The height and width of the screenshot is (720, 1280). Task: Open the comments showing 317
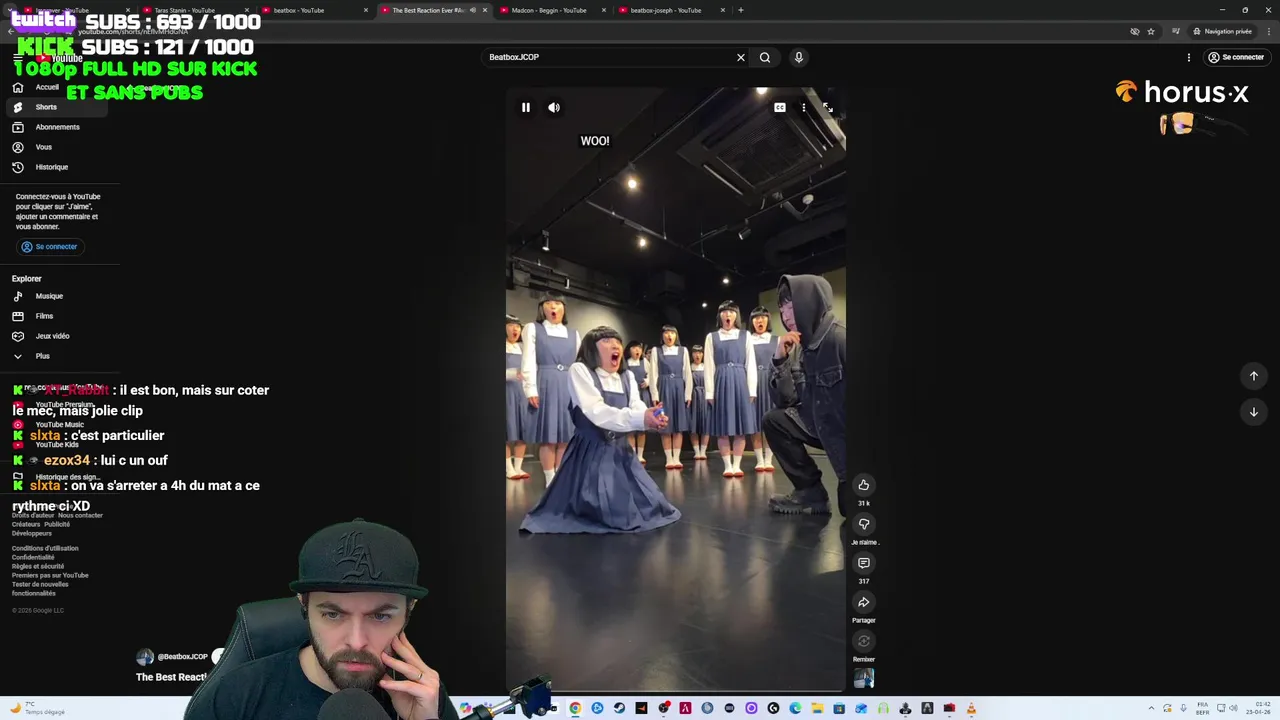[x=864, y=563]
